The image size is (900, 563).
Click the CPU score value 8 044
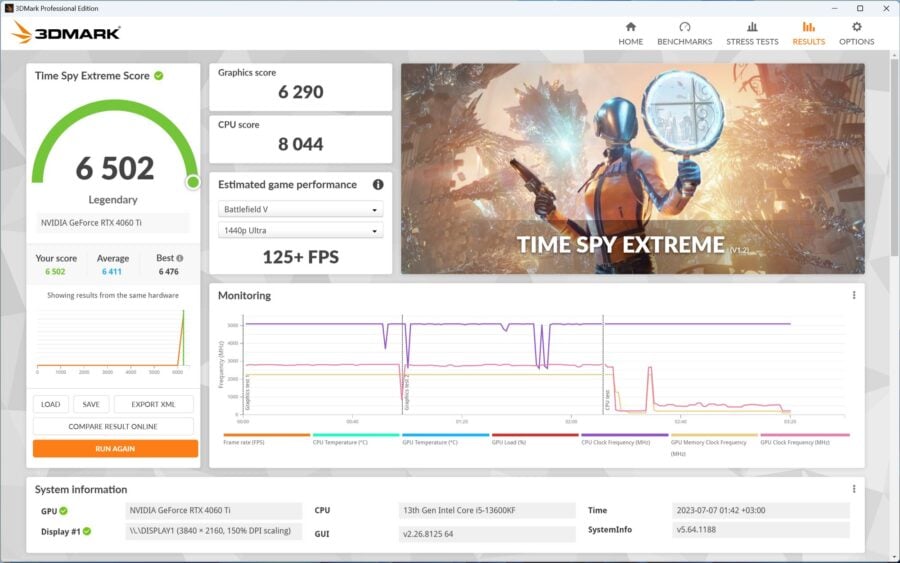click(x=301, y=144)
